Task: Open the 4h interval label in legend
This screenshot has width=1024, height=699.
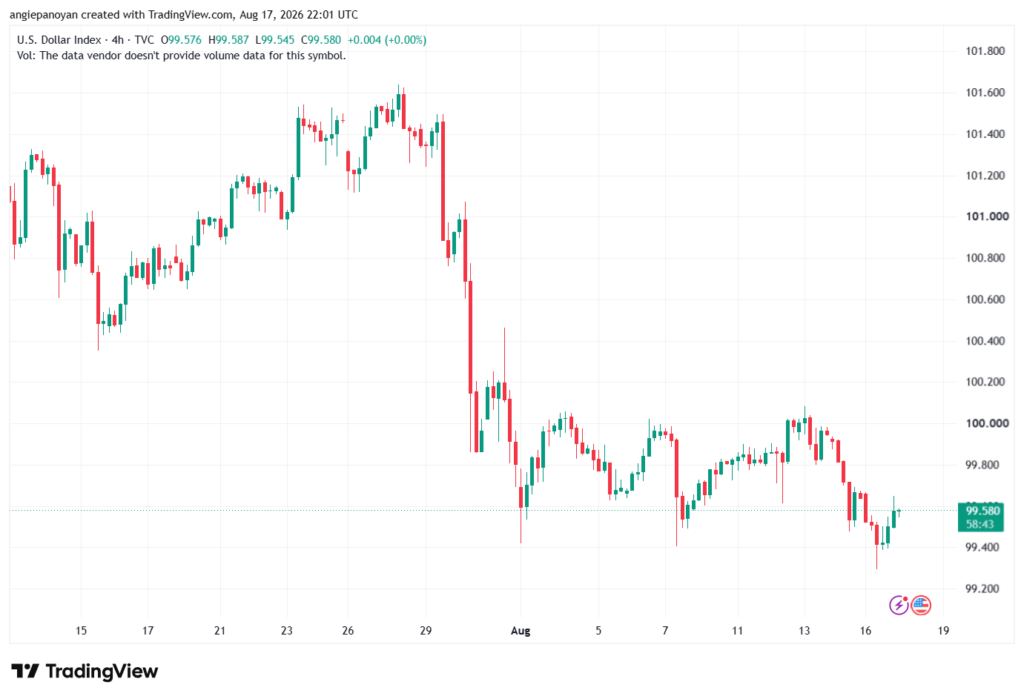Action: click(x=117, y=40)
